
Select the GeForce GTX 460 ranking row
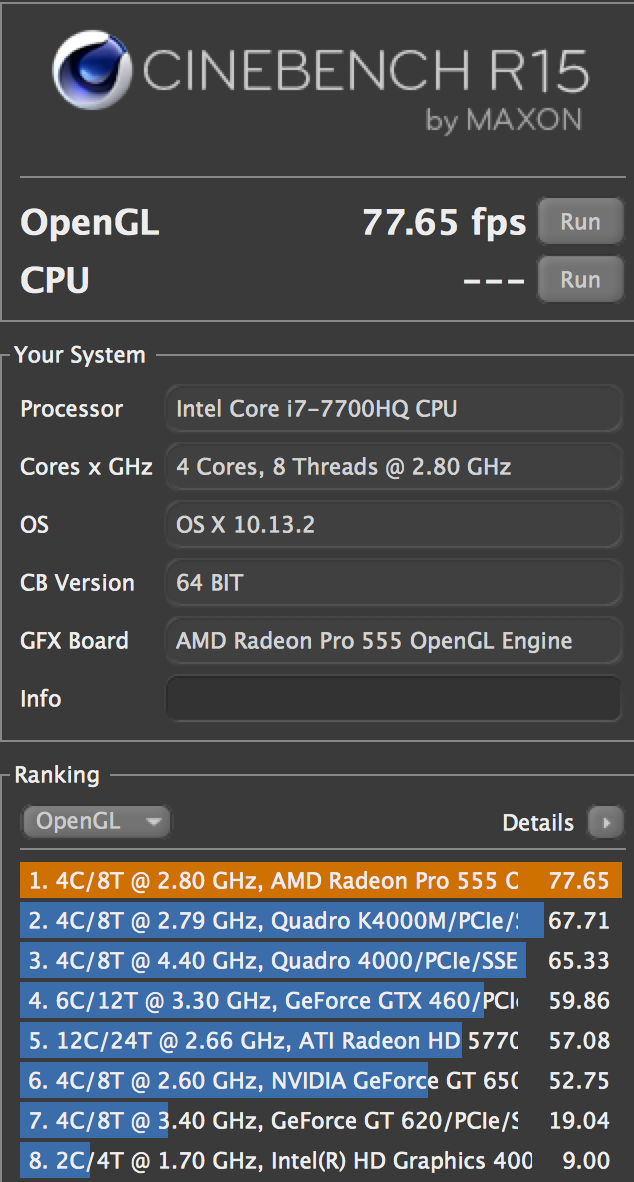pos(320,1001)
